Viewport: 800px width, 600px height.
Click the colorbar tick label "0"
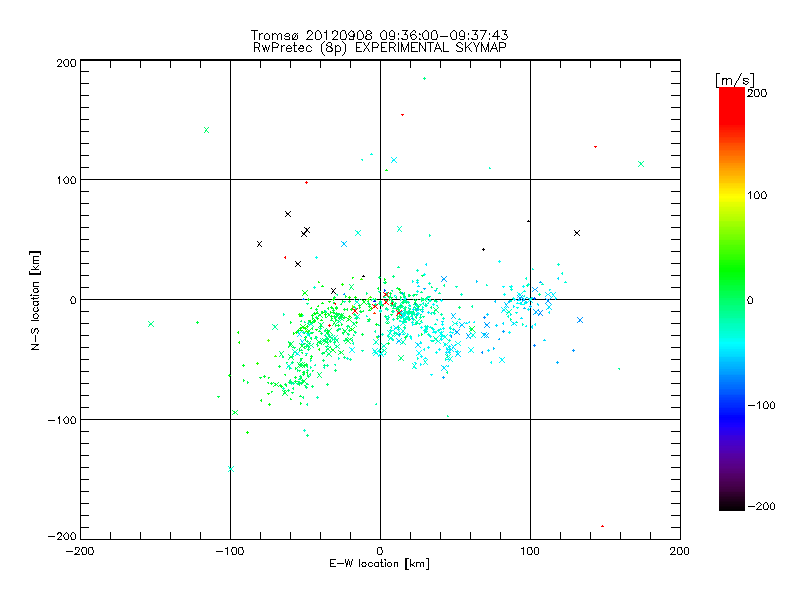point(750,300)
